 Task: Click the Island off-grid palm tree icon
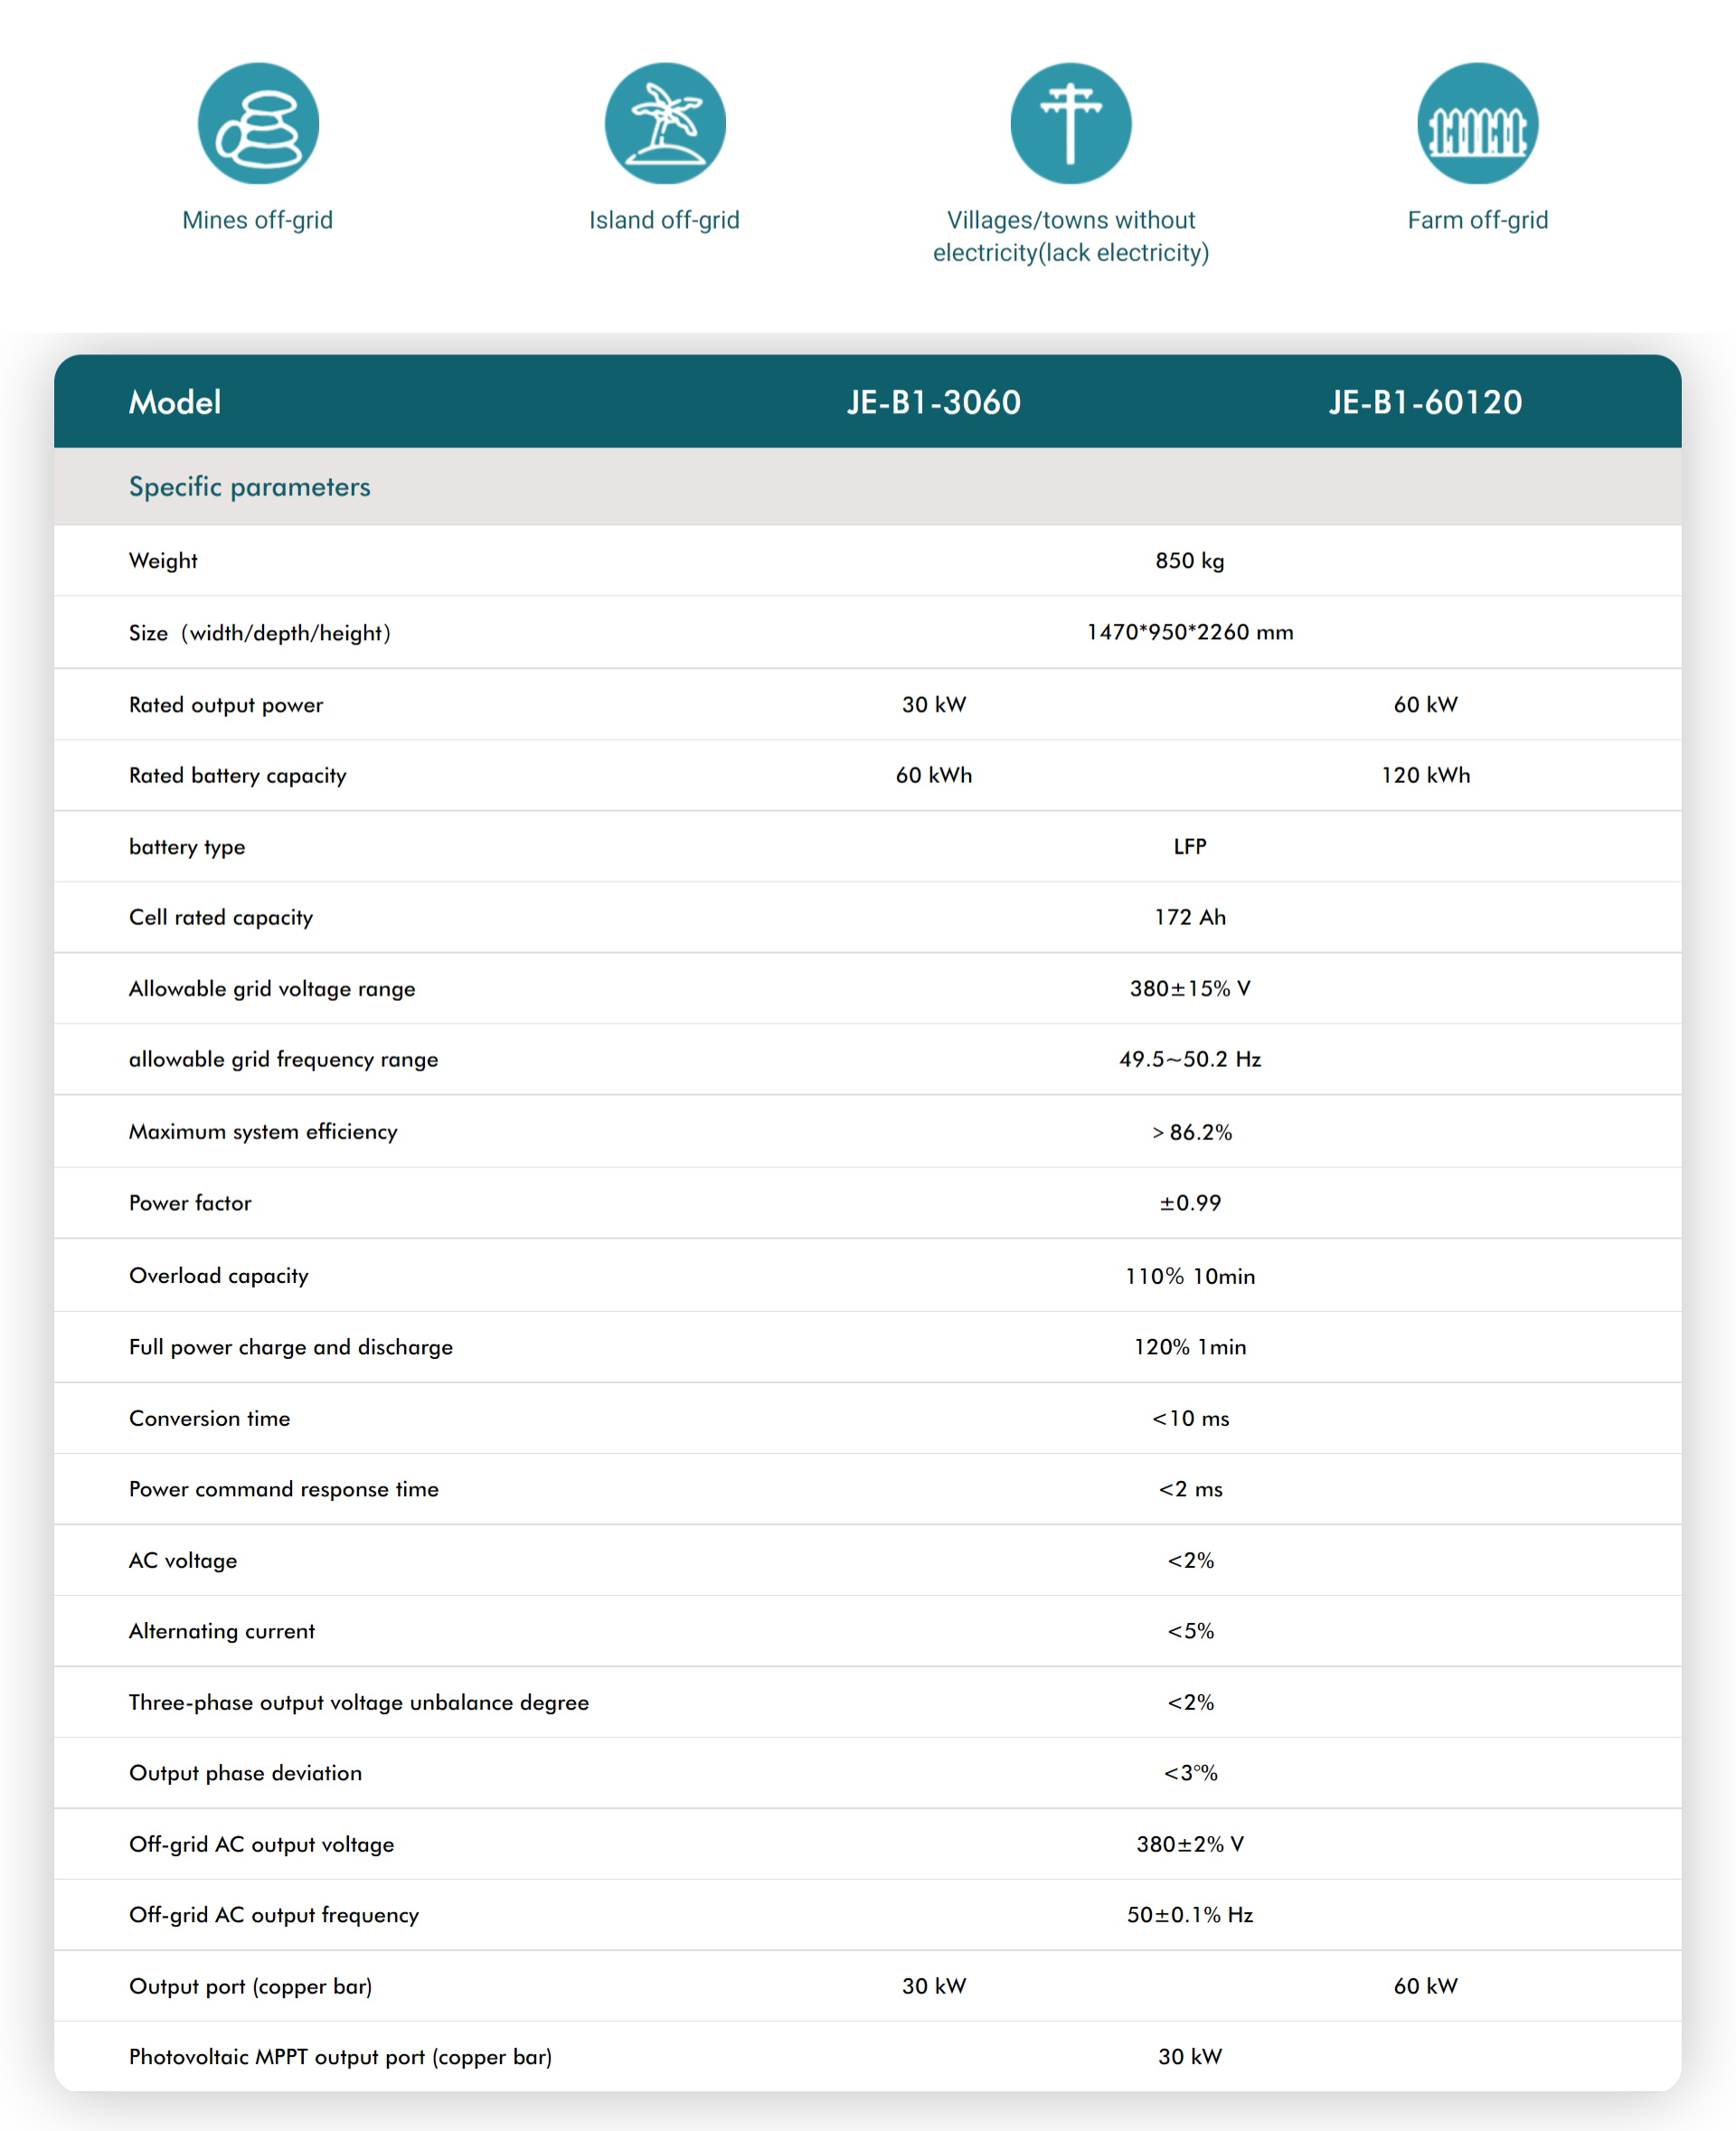point(665,123)
